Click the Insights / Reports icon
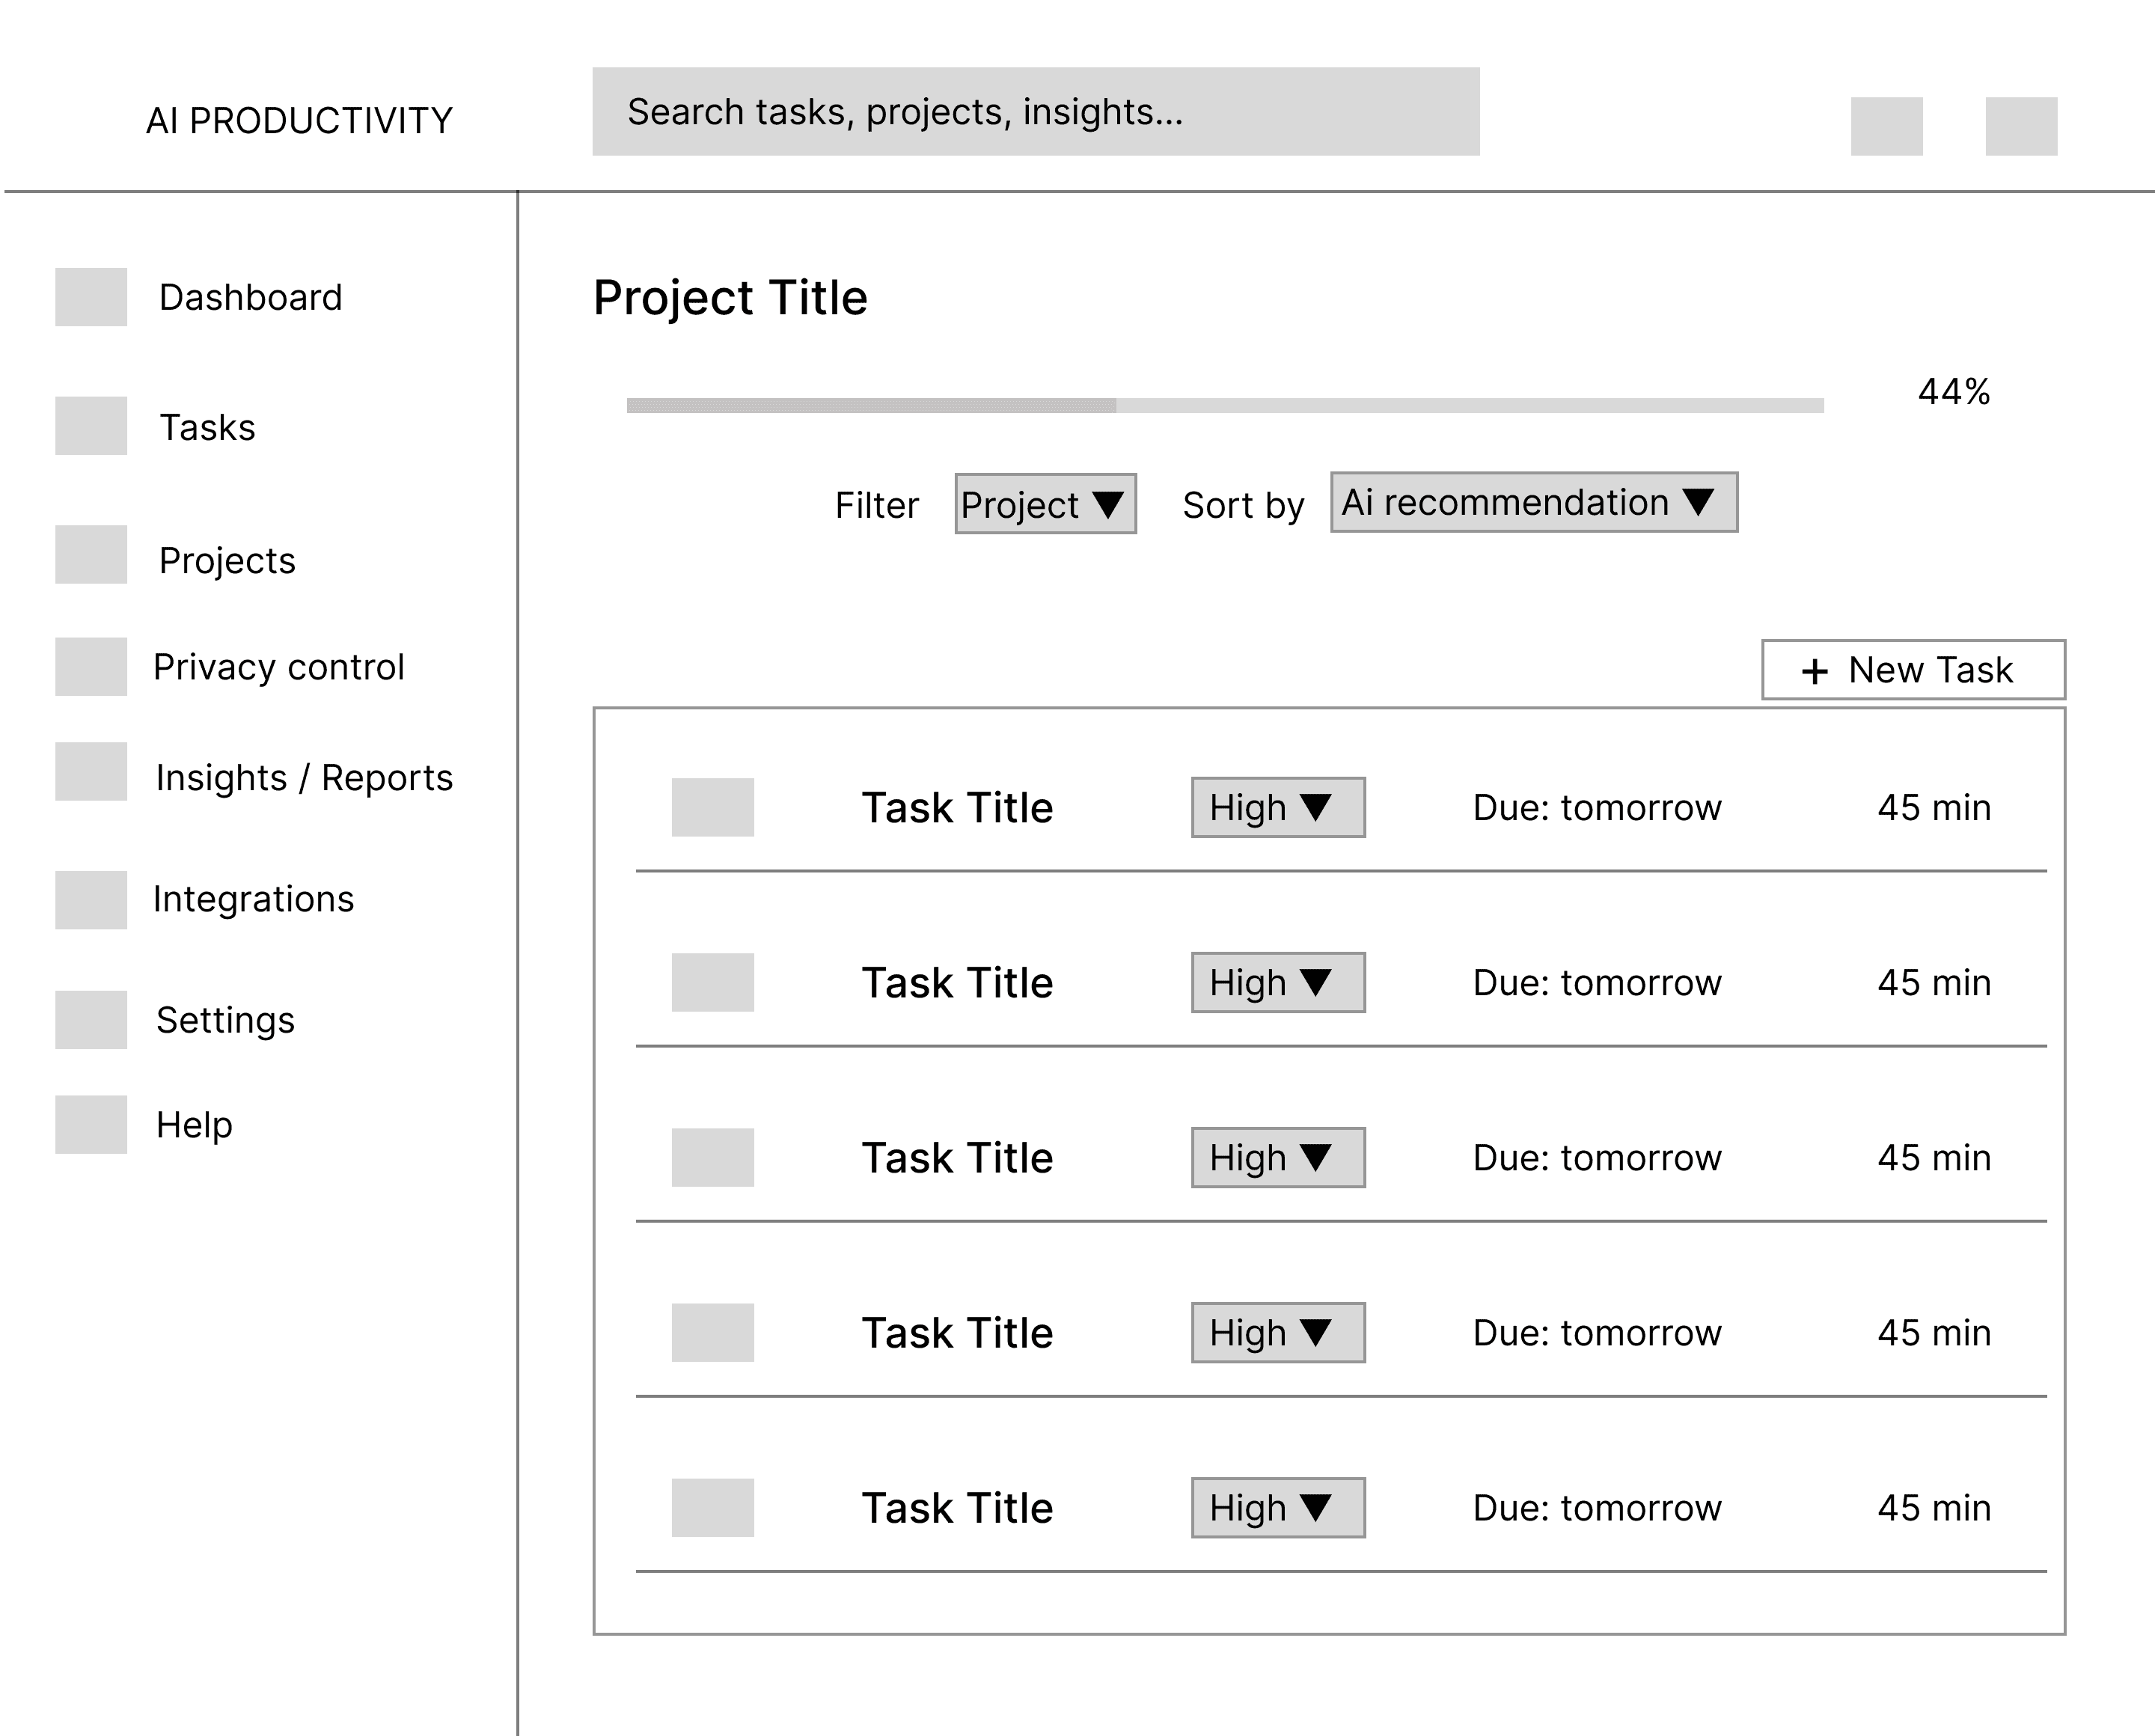The width and height of the screenshot is (2155, 1736). tap(91, 771)
